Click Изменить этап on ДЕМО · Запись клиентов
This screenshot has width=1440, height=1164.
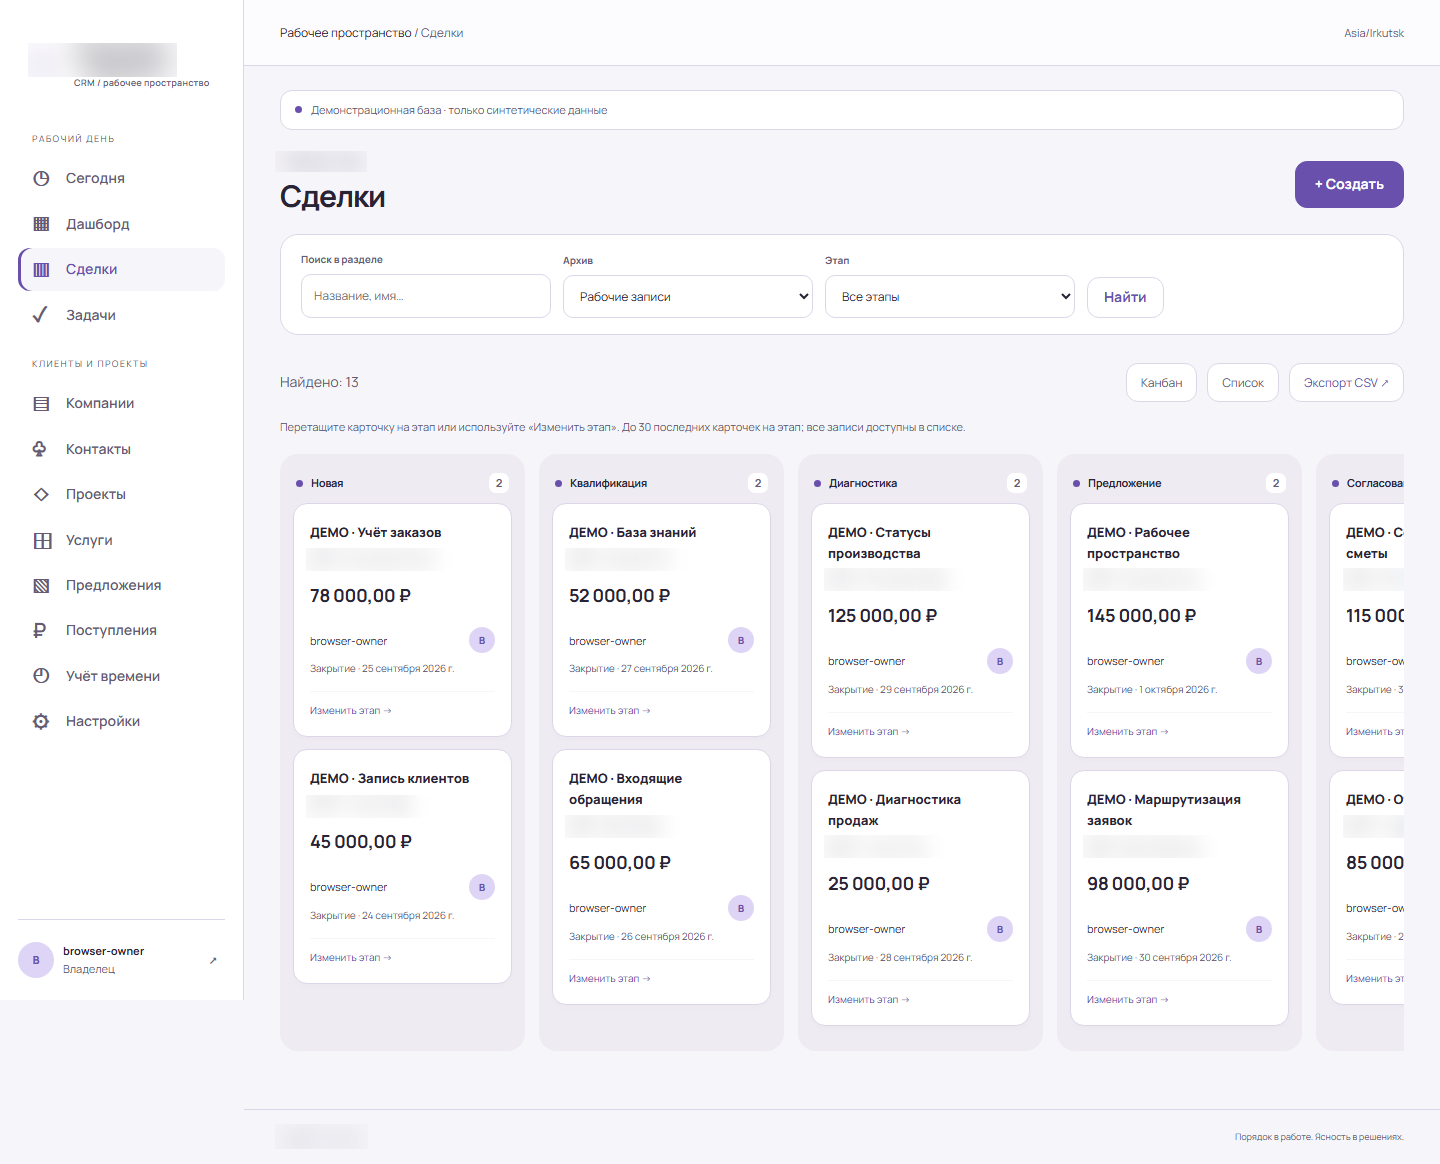click(x=350, y=958)
